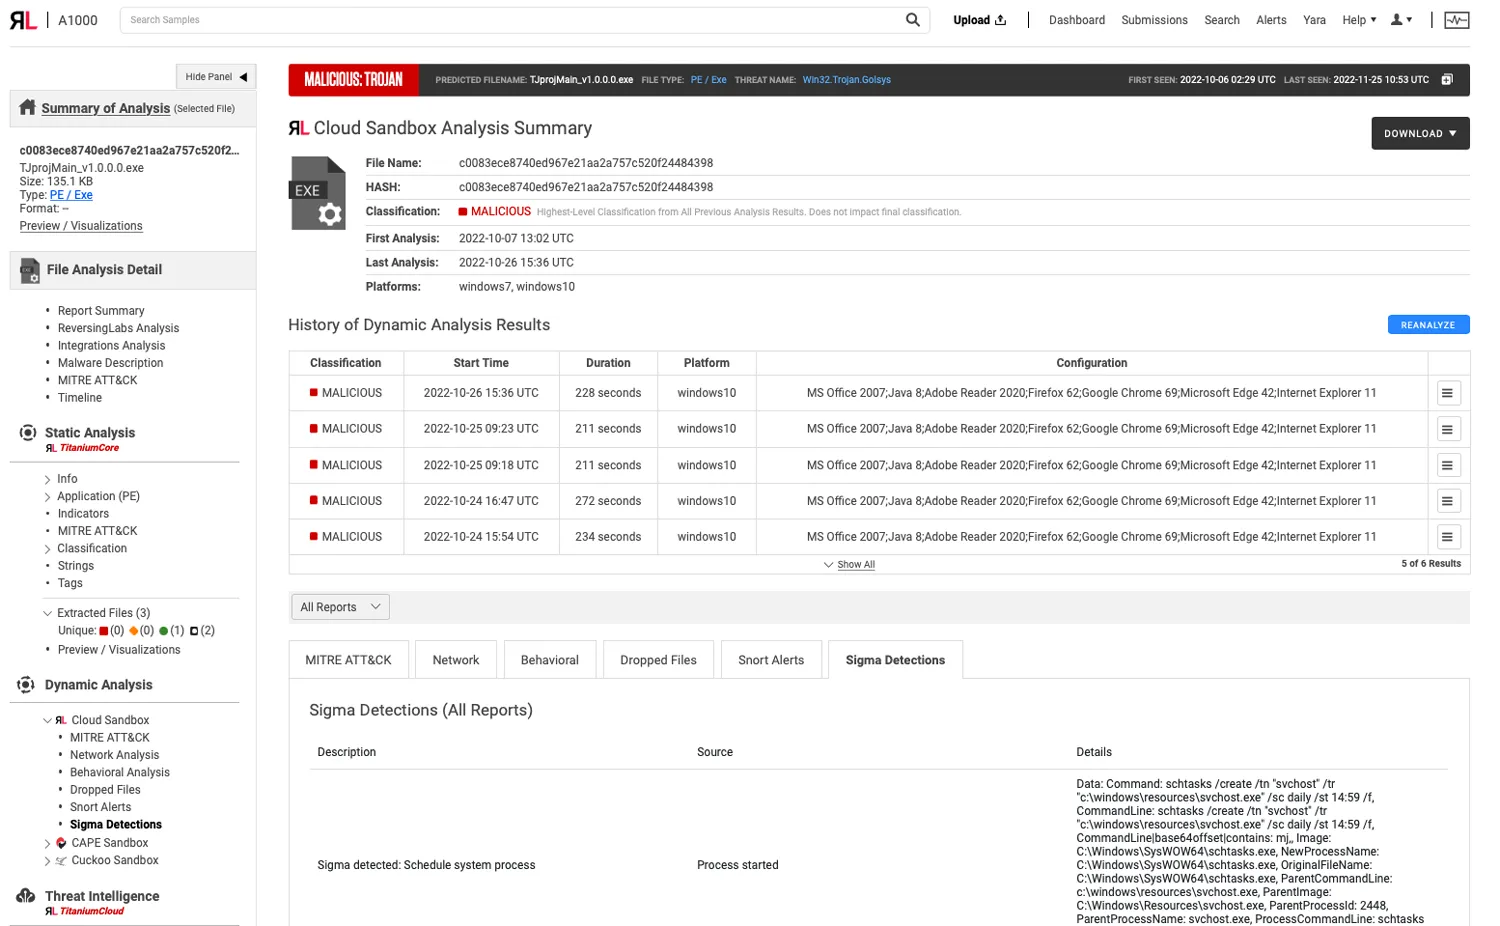Click the Summary of Analysis home icon

click(29, 108)
